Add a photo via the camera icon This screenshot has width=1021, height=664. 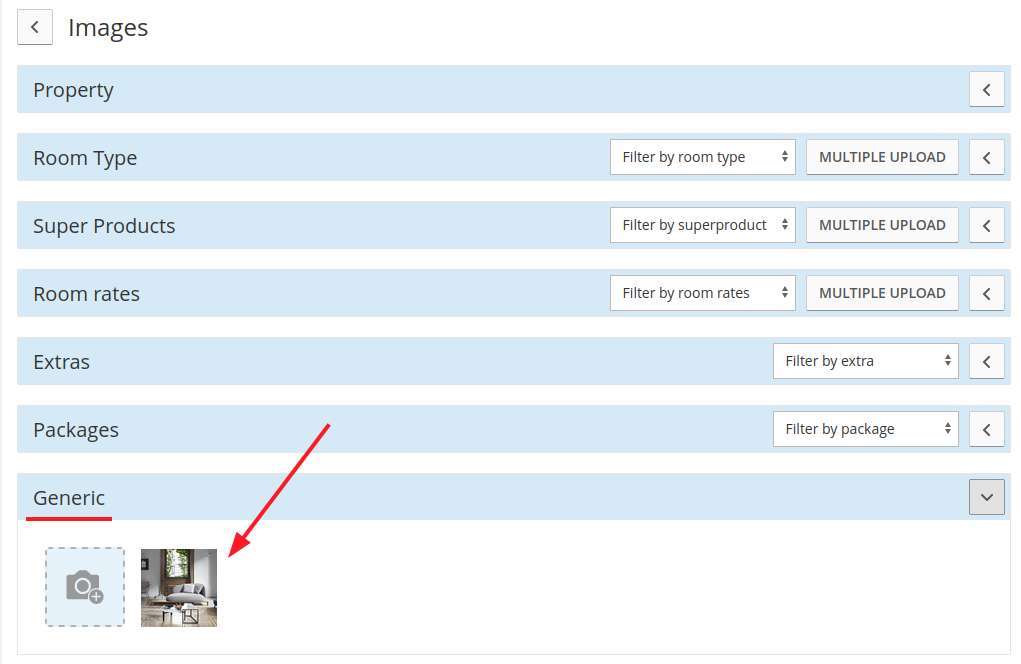pos(85,587)
